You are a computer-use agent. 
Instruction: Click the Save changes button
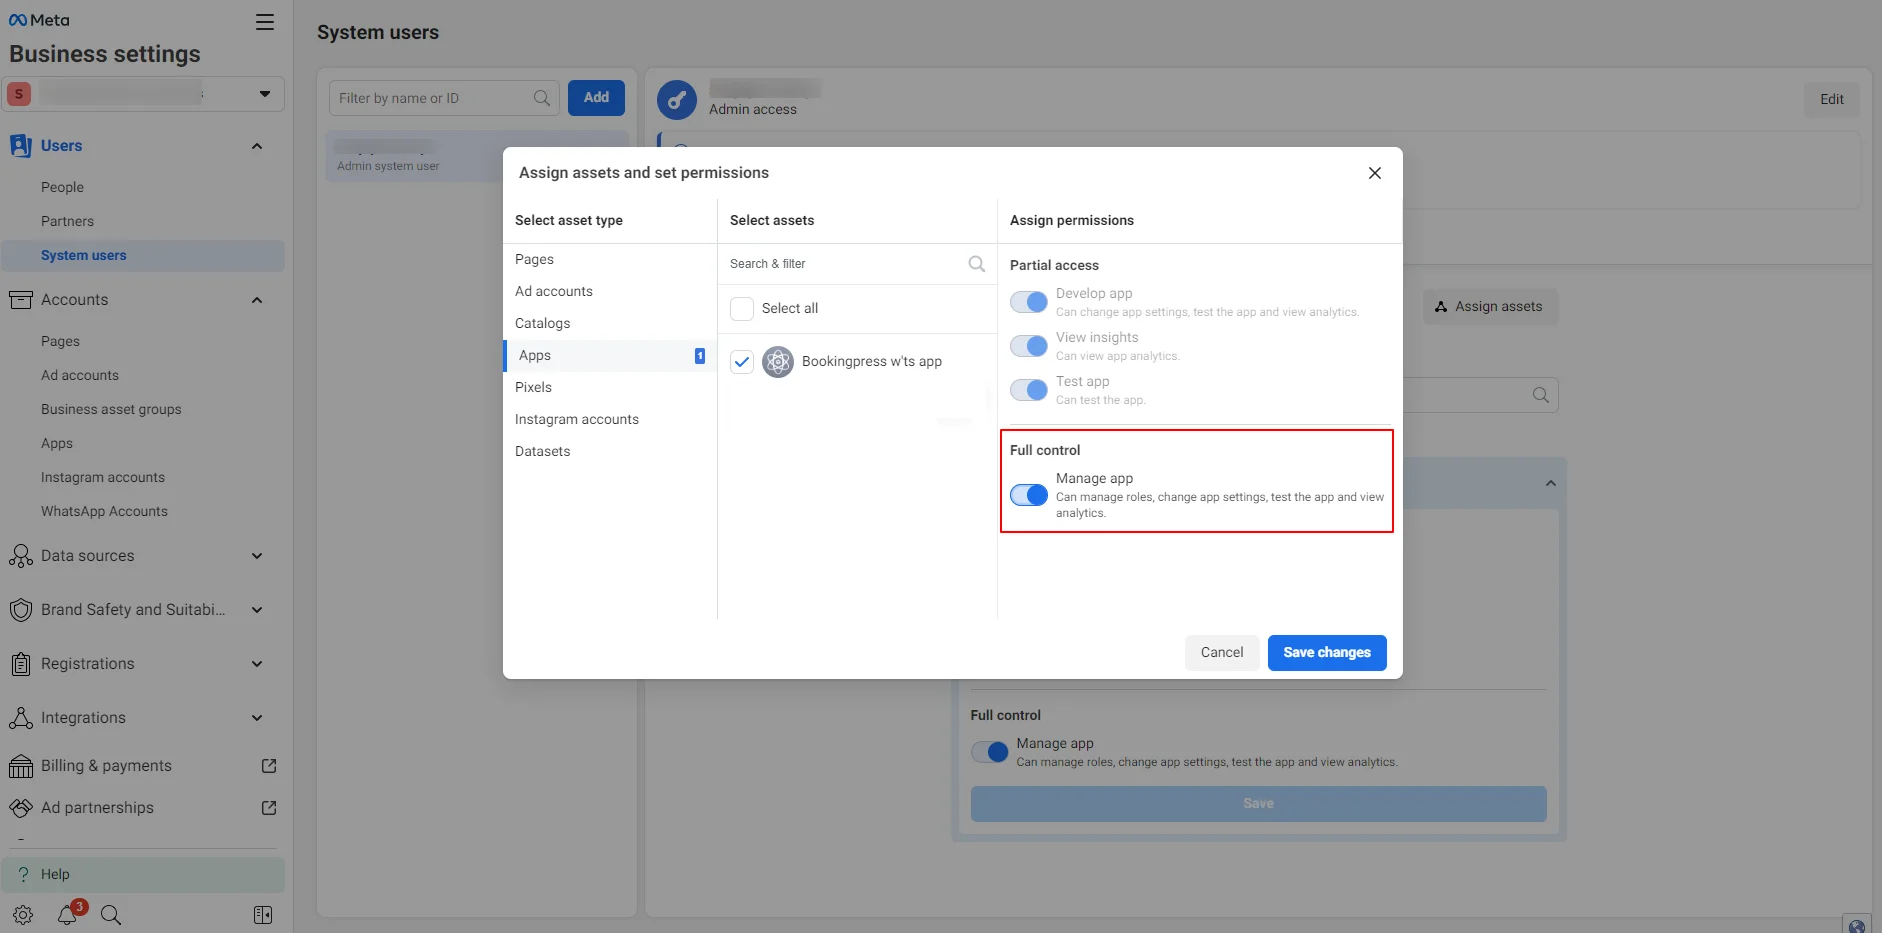[x=1326, y=653]
